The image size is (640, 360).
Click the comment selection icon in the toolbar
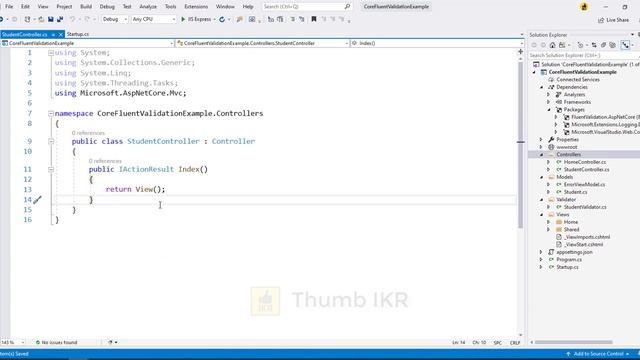[293, 19]
